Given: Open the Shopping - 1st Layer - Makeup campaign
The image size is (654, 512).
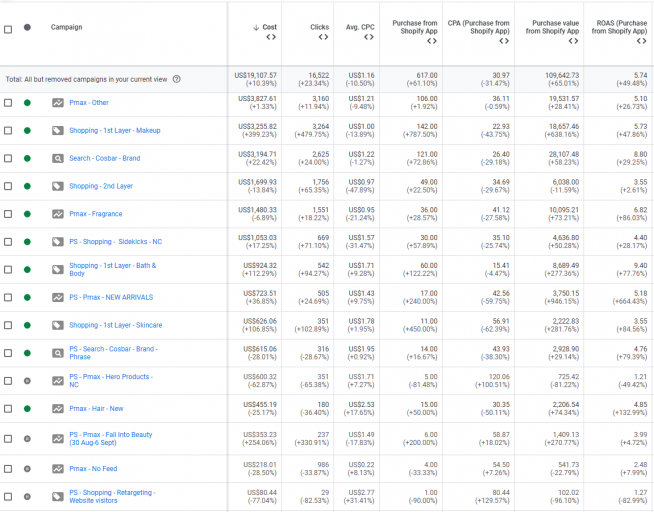Looking at the screenshot, I should pyautogui.click(x=115, y=131).
